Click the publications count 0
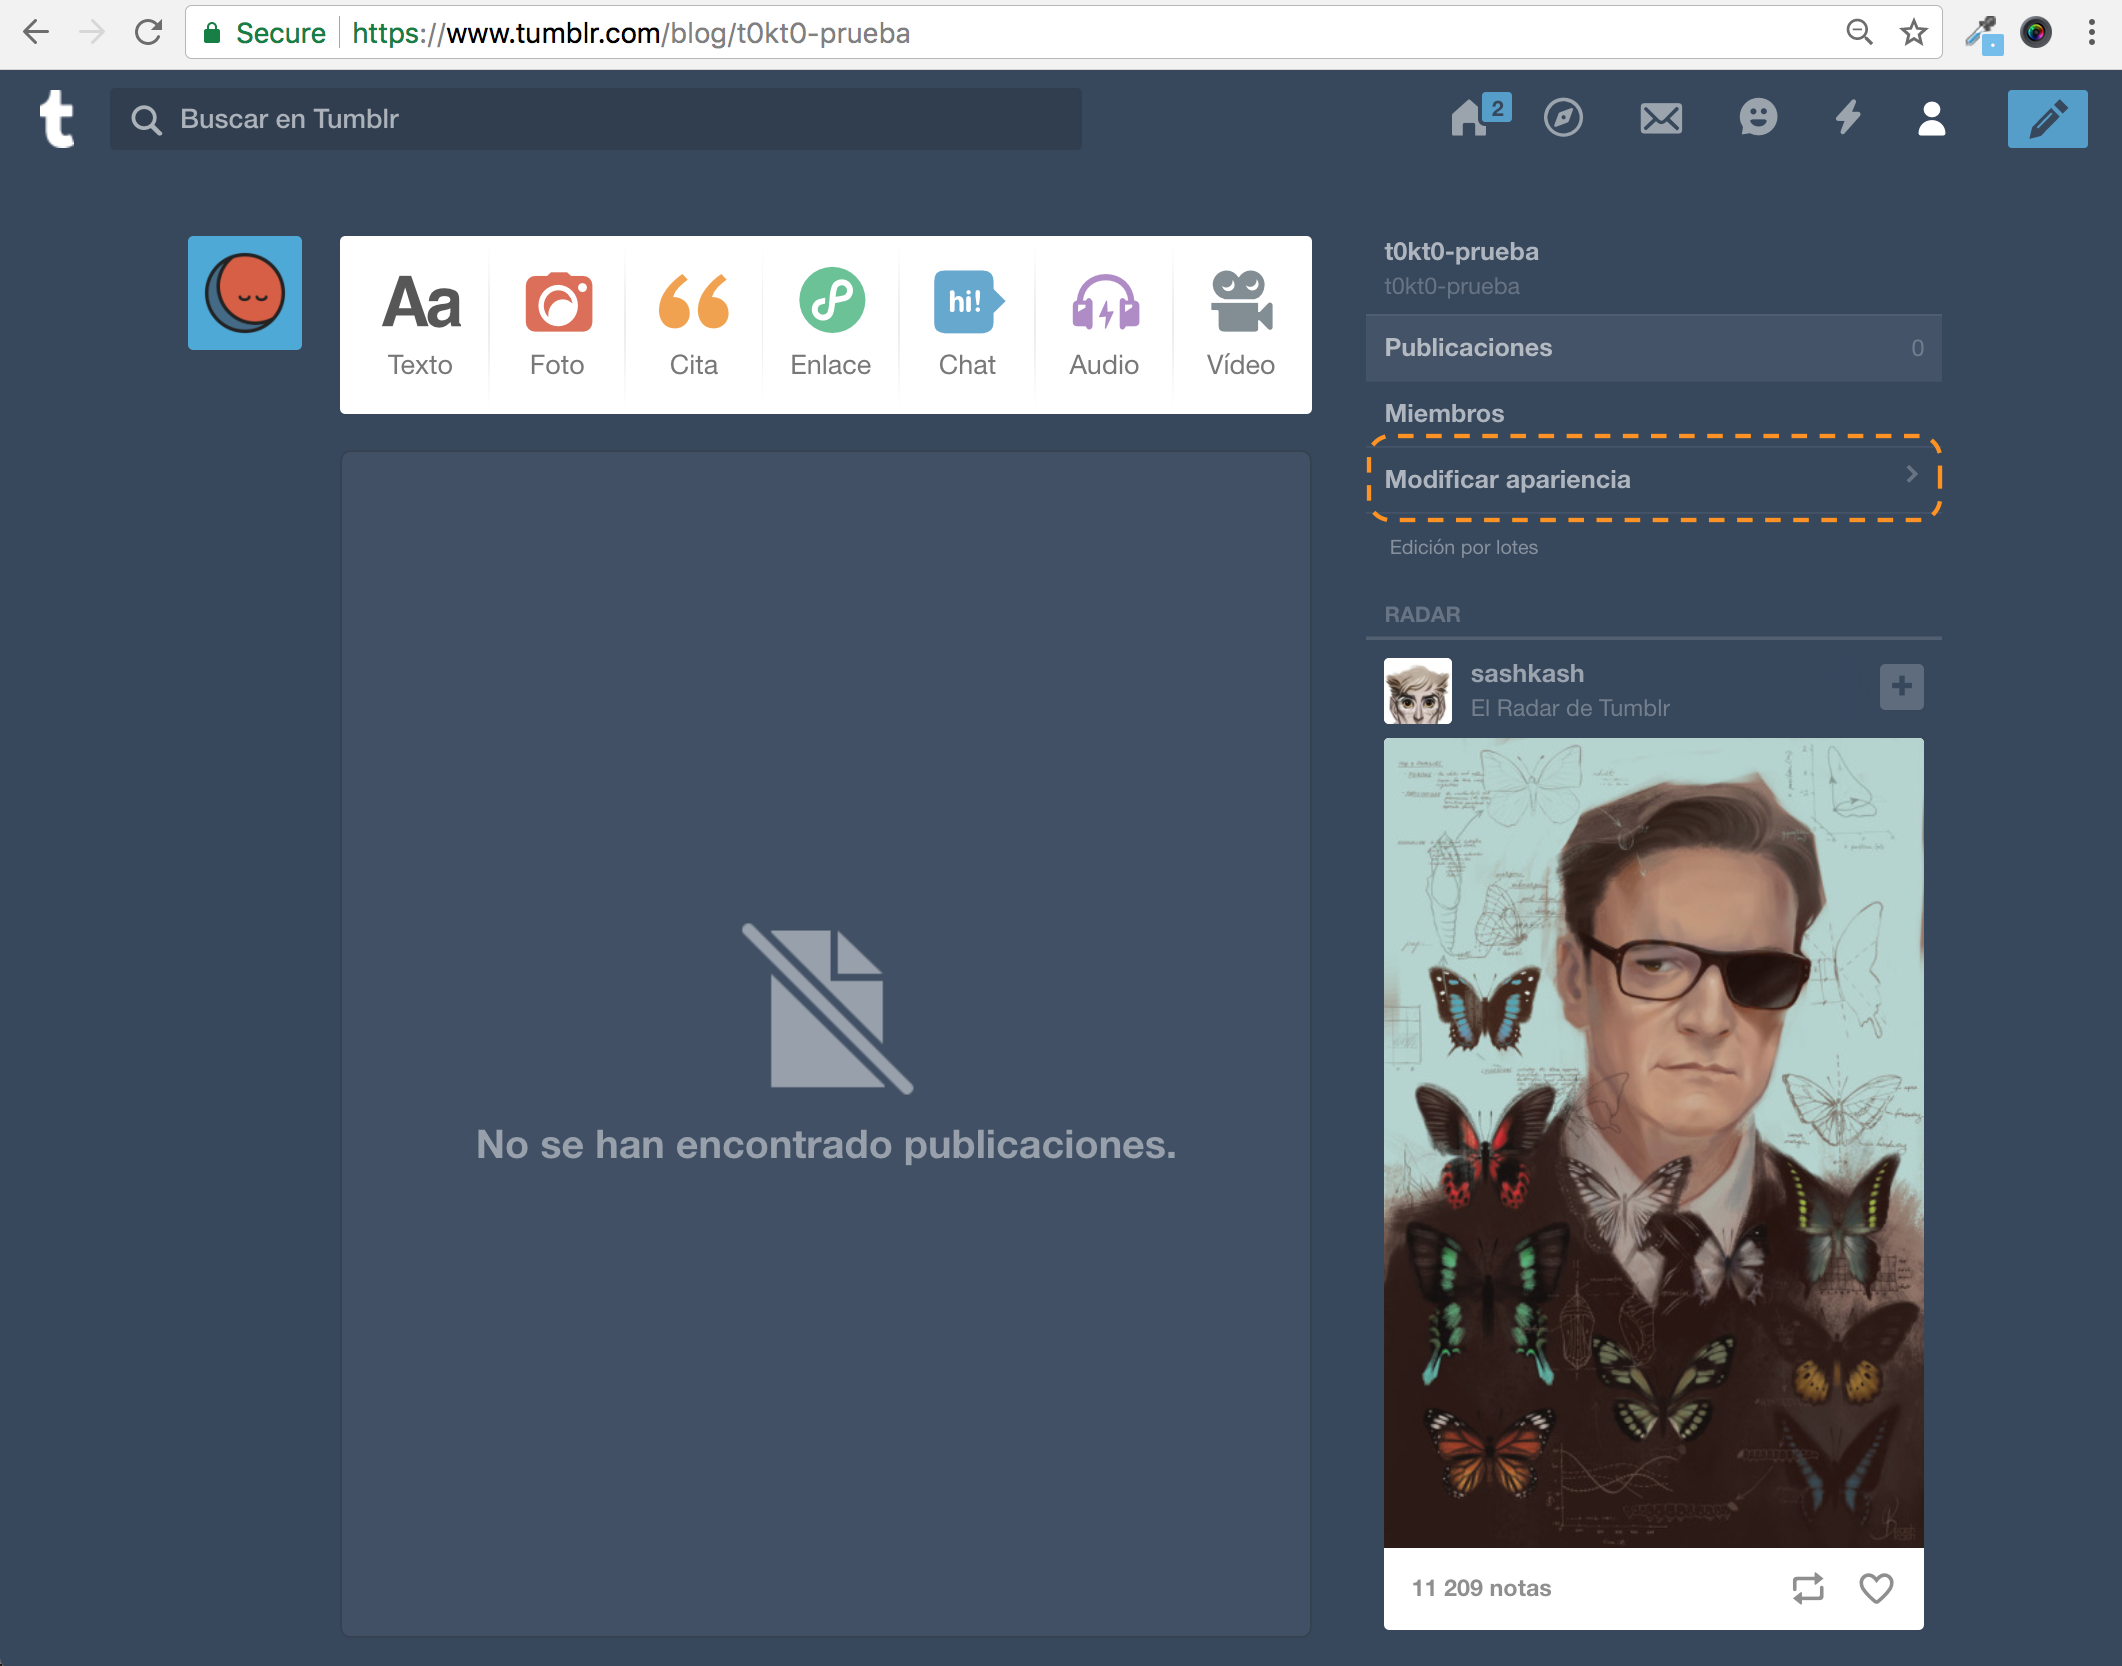Image resolution: width=2122 pixels, height=1666 pixels. point(1917,348)
